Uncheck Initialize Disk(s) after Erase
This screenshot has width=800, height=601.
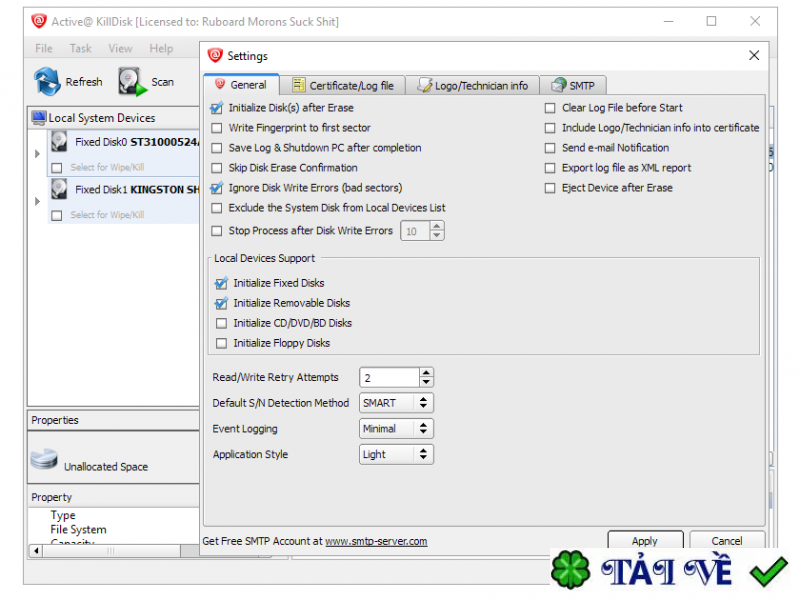tap(218, 108)
